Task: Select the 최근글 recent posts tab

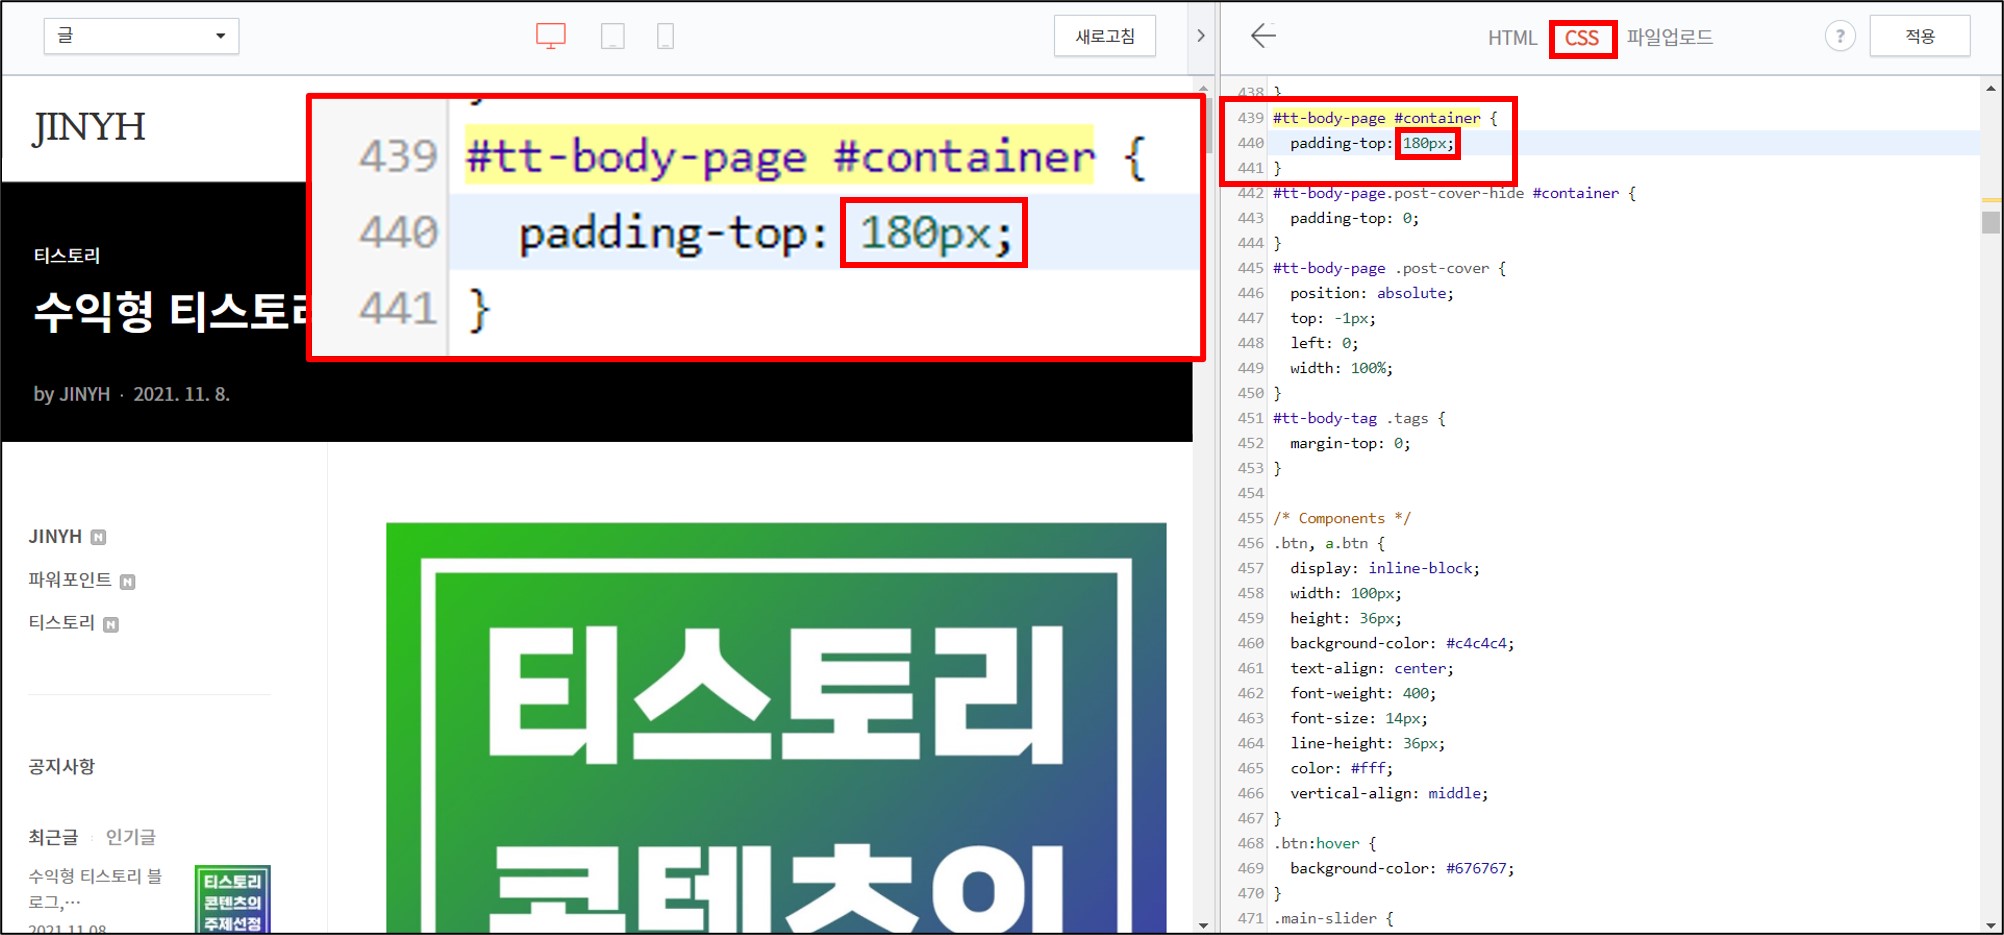Action: pos(53,837)
